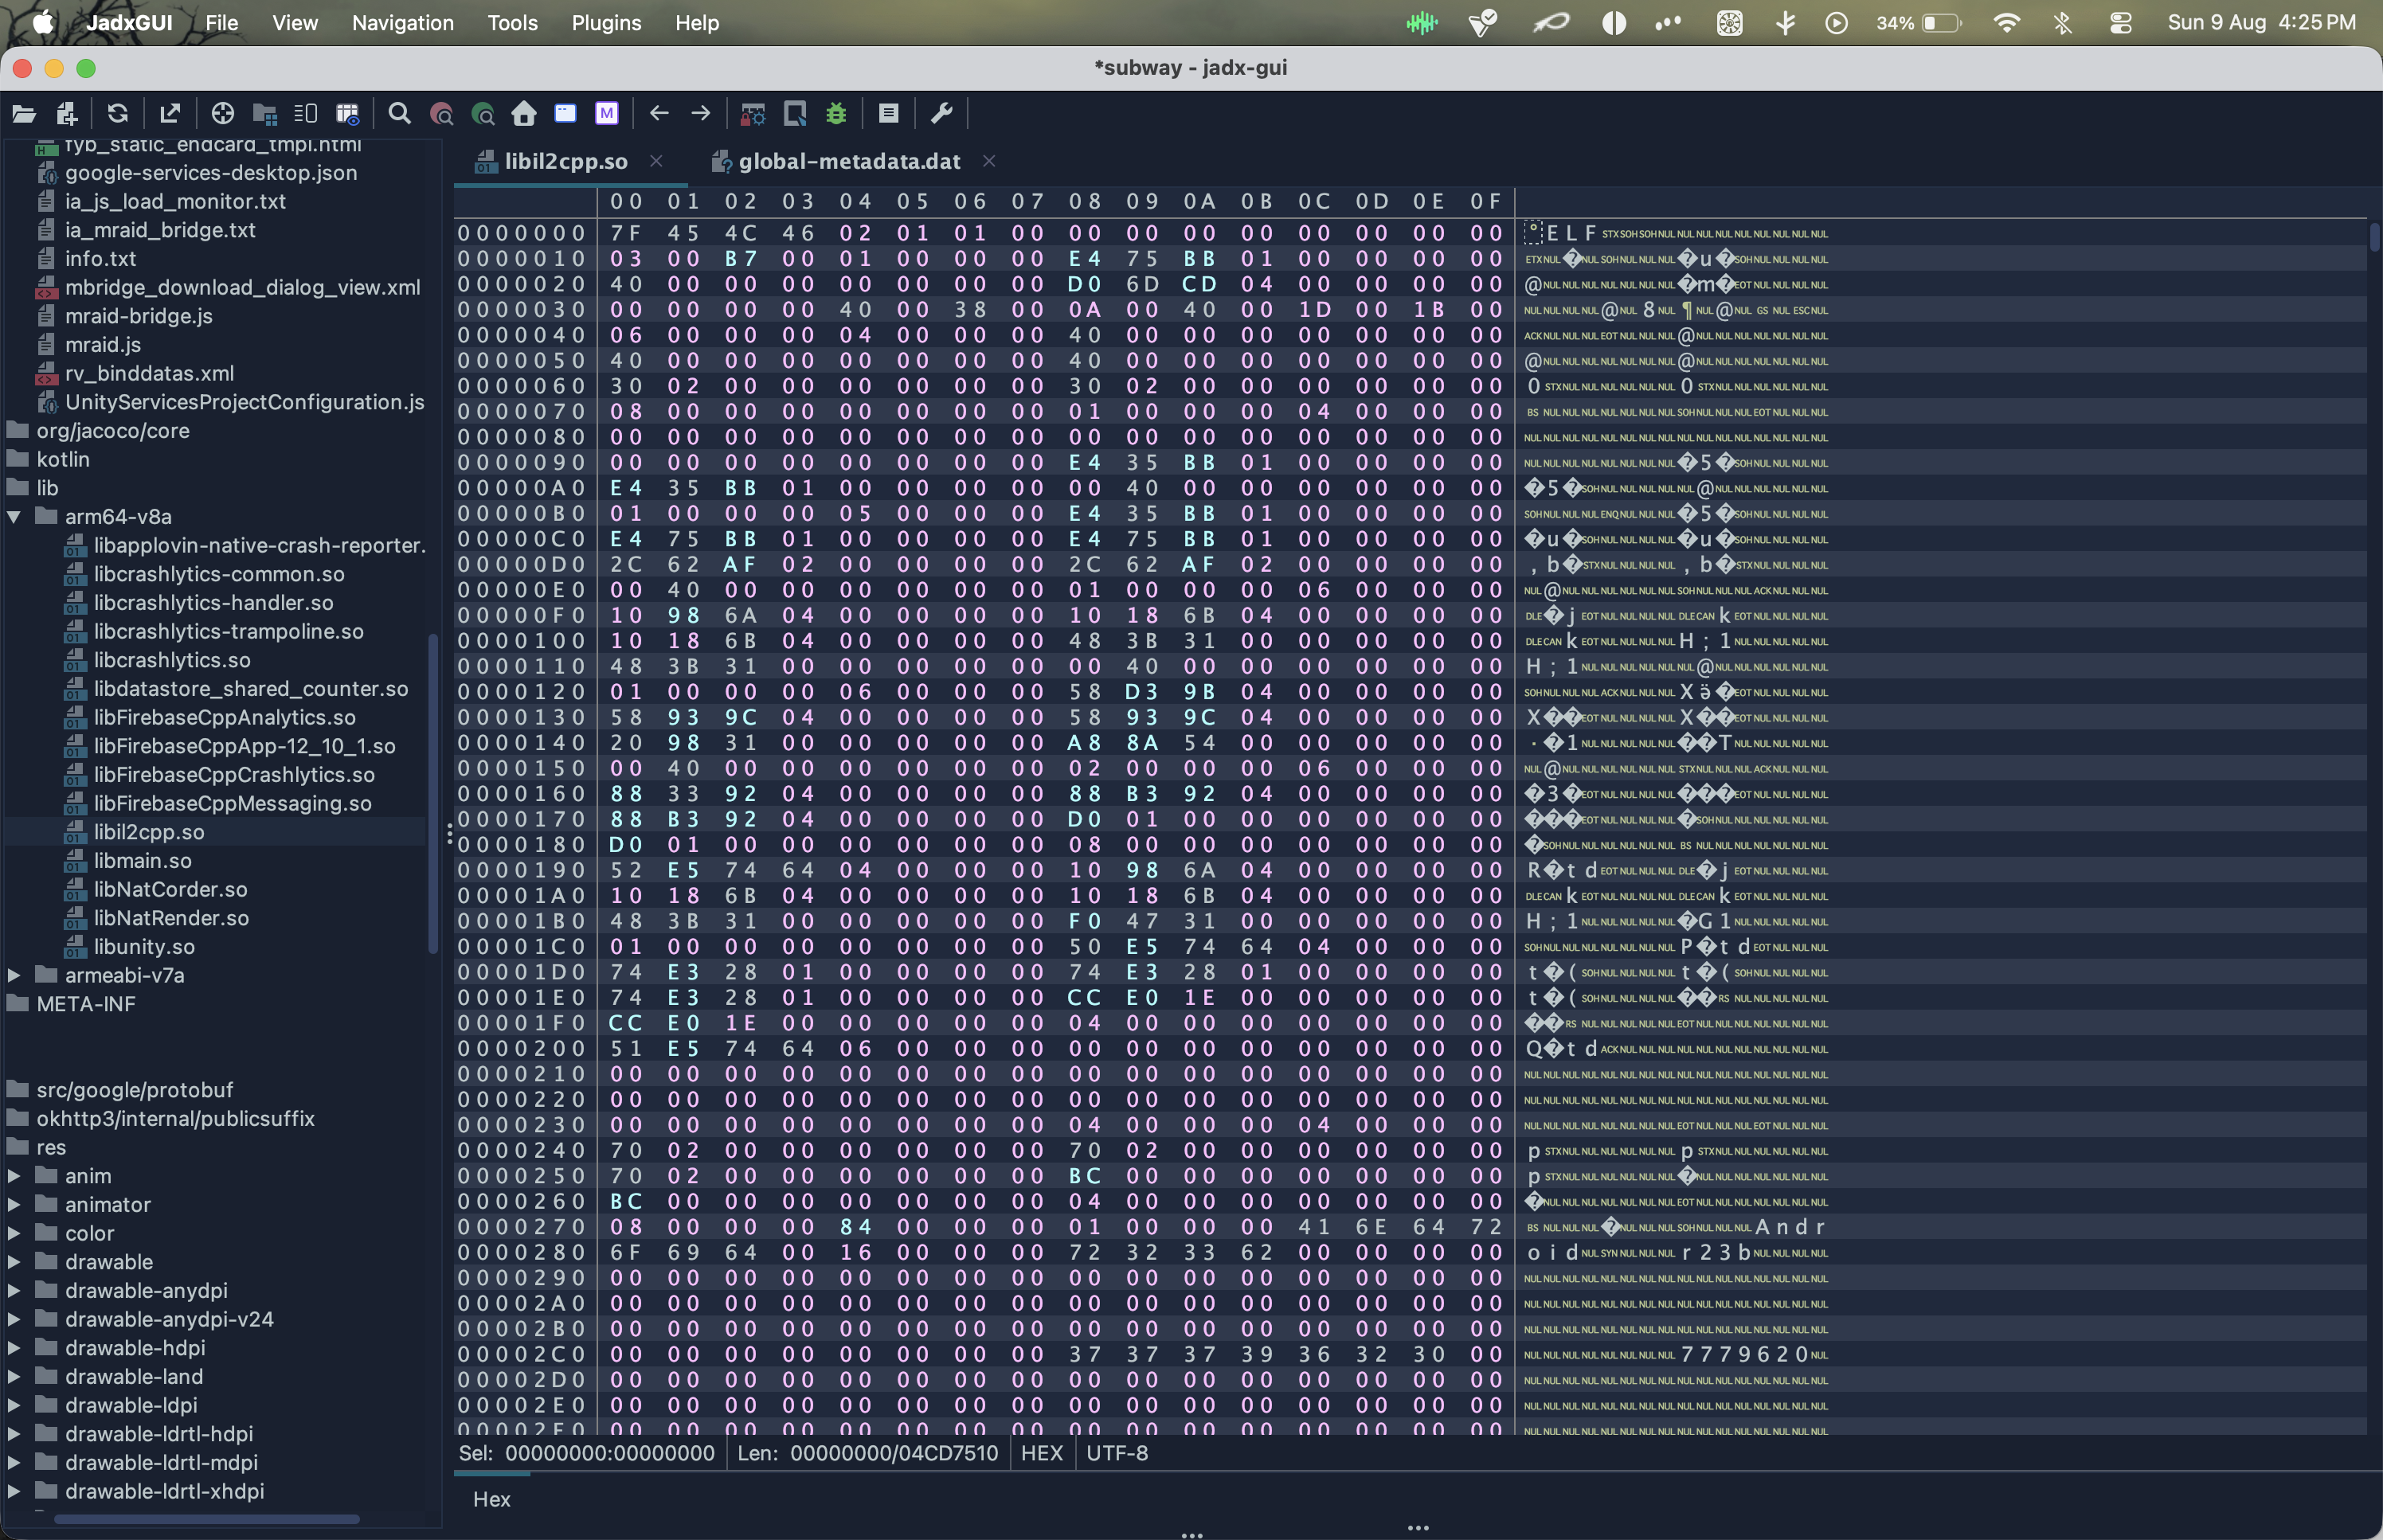The image size is (2383, 1540).
Task: Open the View menu
Action: click(295, 22)
